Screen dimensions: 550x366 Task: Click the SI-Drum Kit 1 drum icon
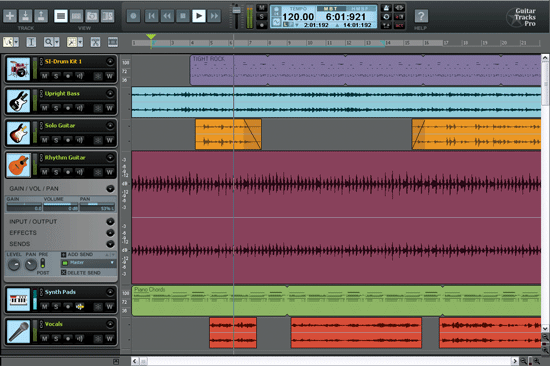(x=18, y=69)
